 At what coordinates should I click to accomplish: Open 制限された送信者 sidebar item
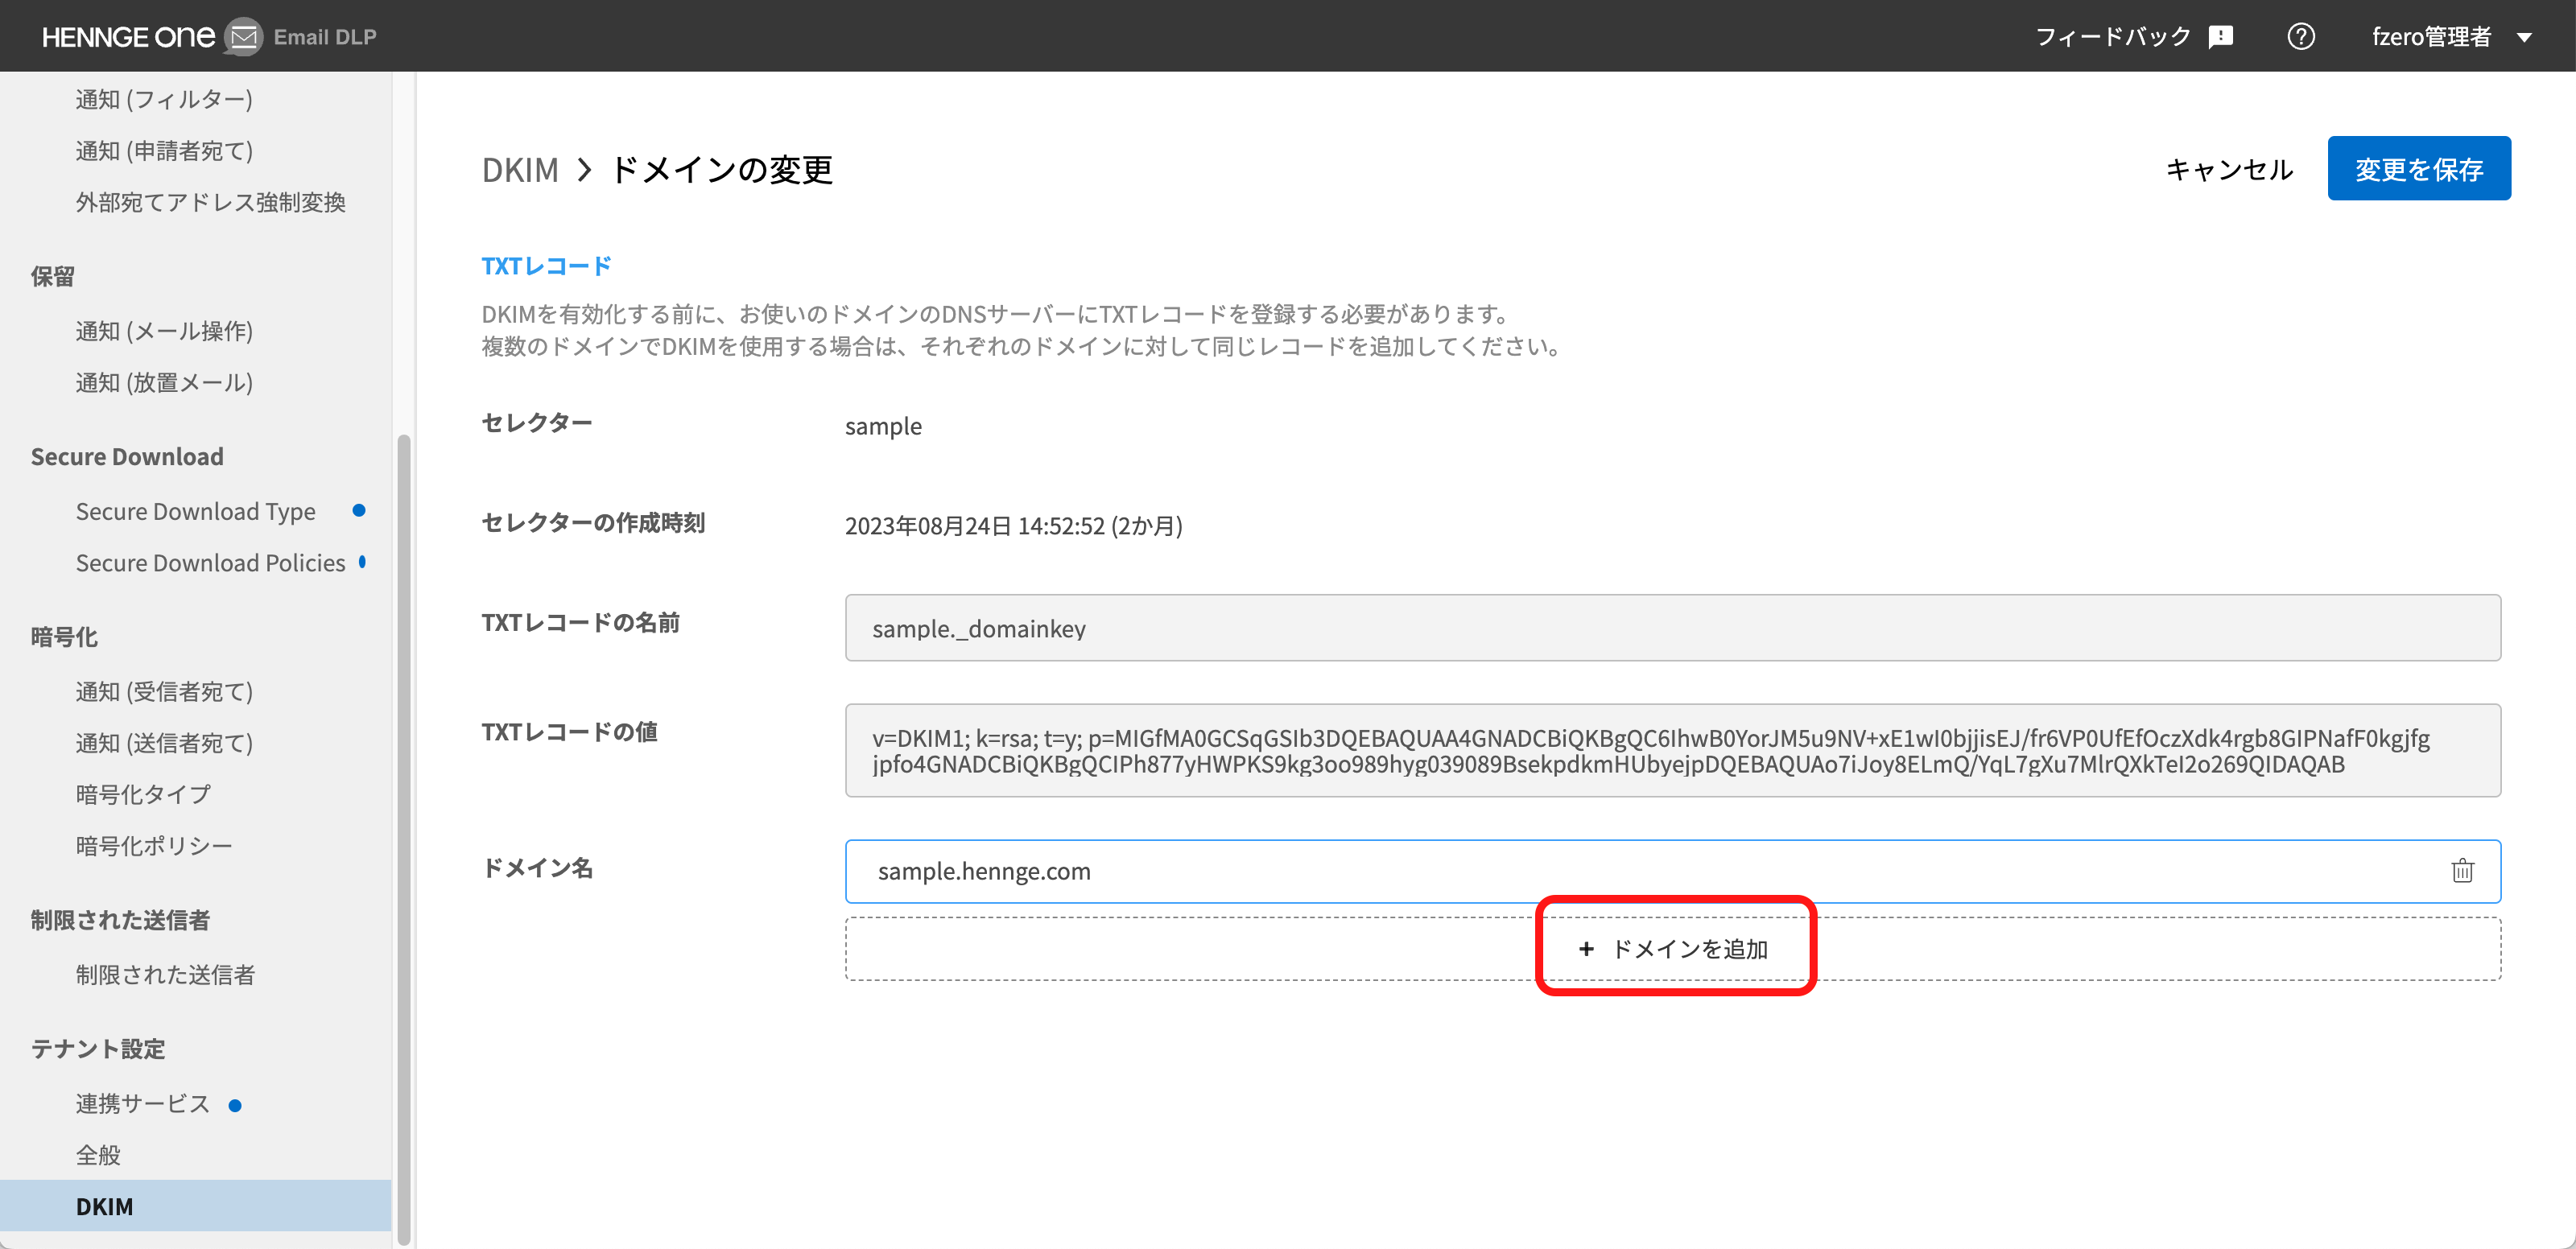pos(165,975)
